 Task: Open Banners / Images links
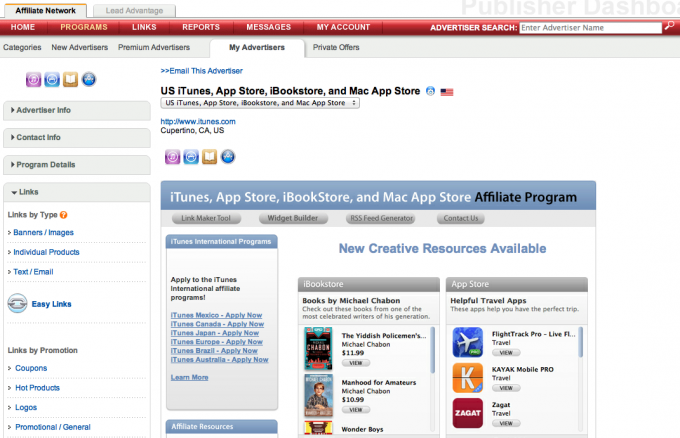click(x=43, y=232)
